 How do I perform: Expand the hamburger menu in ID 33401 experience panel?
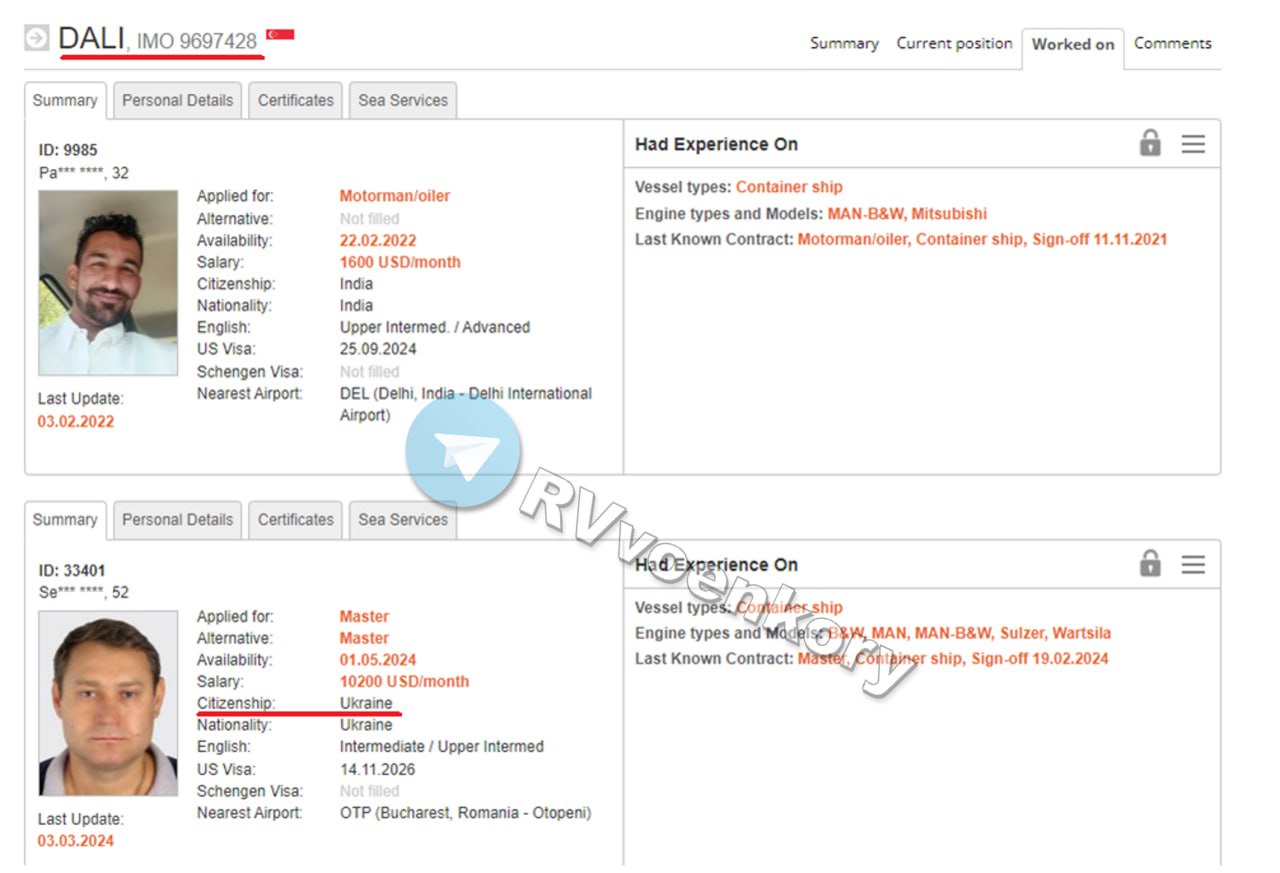1193,565
